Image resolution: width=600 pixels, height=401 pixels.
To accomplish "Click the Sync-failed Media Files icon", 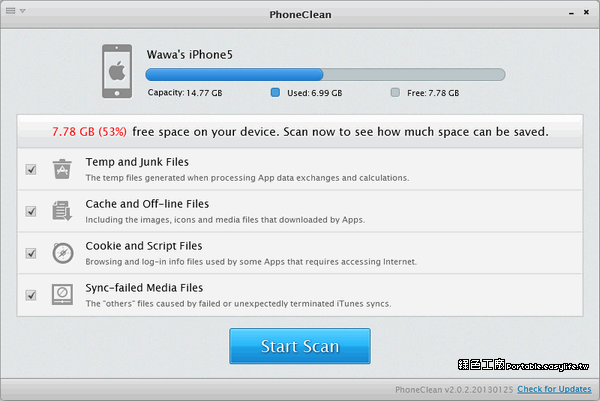I will (x=62, y=294).
